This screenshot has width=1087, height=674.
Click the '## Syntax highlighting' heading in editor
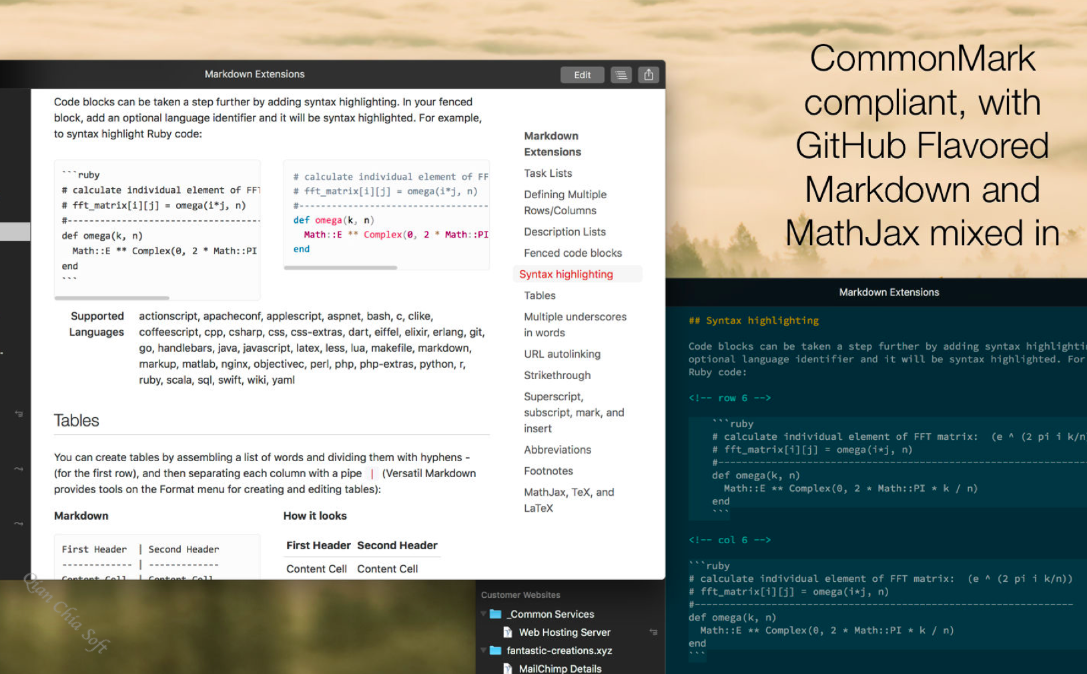(754, 320)
